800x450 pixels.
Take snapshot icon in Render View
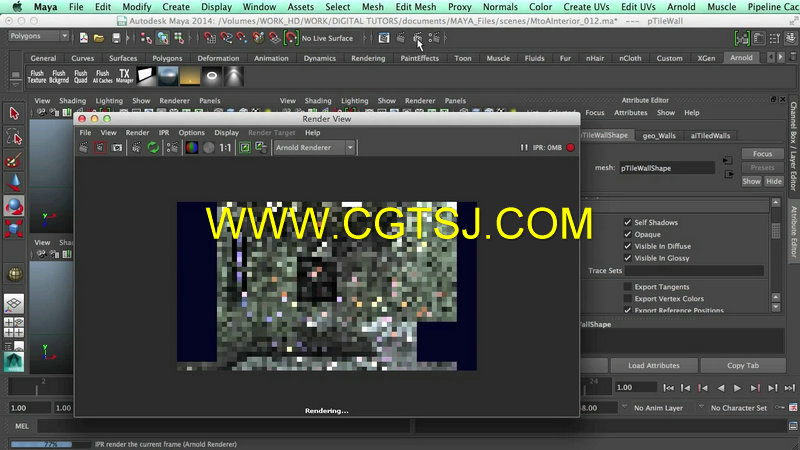[x=117, y=148]
